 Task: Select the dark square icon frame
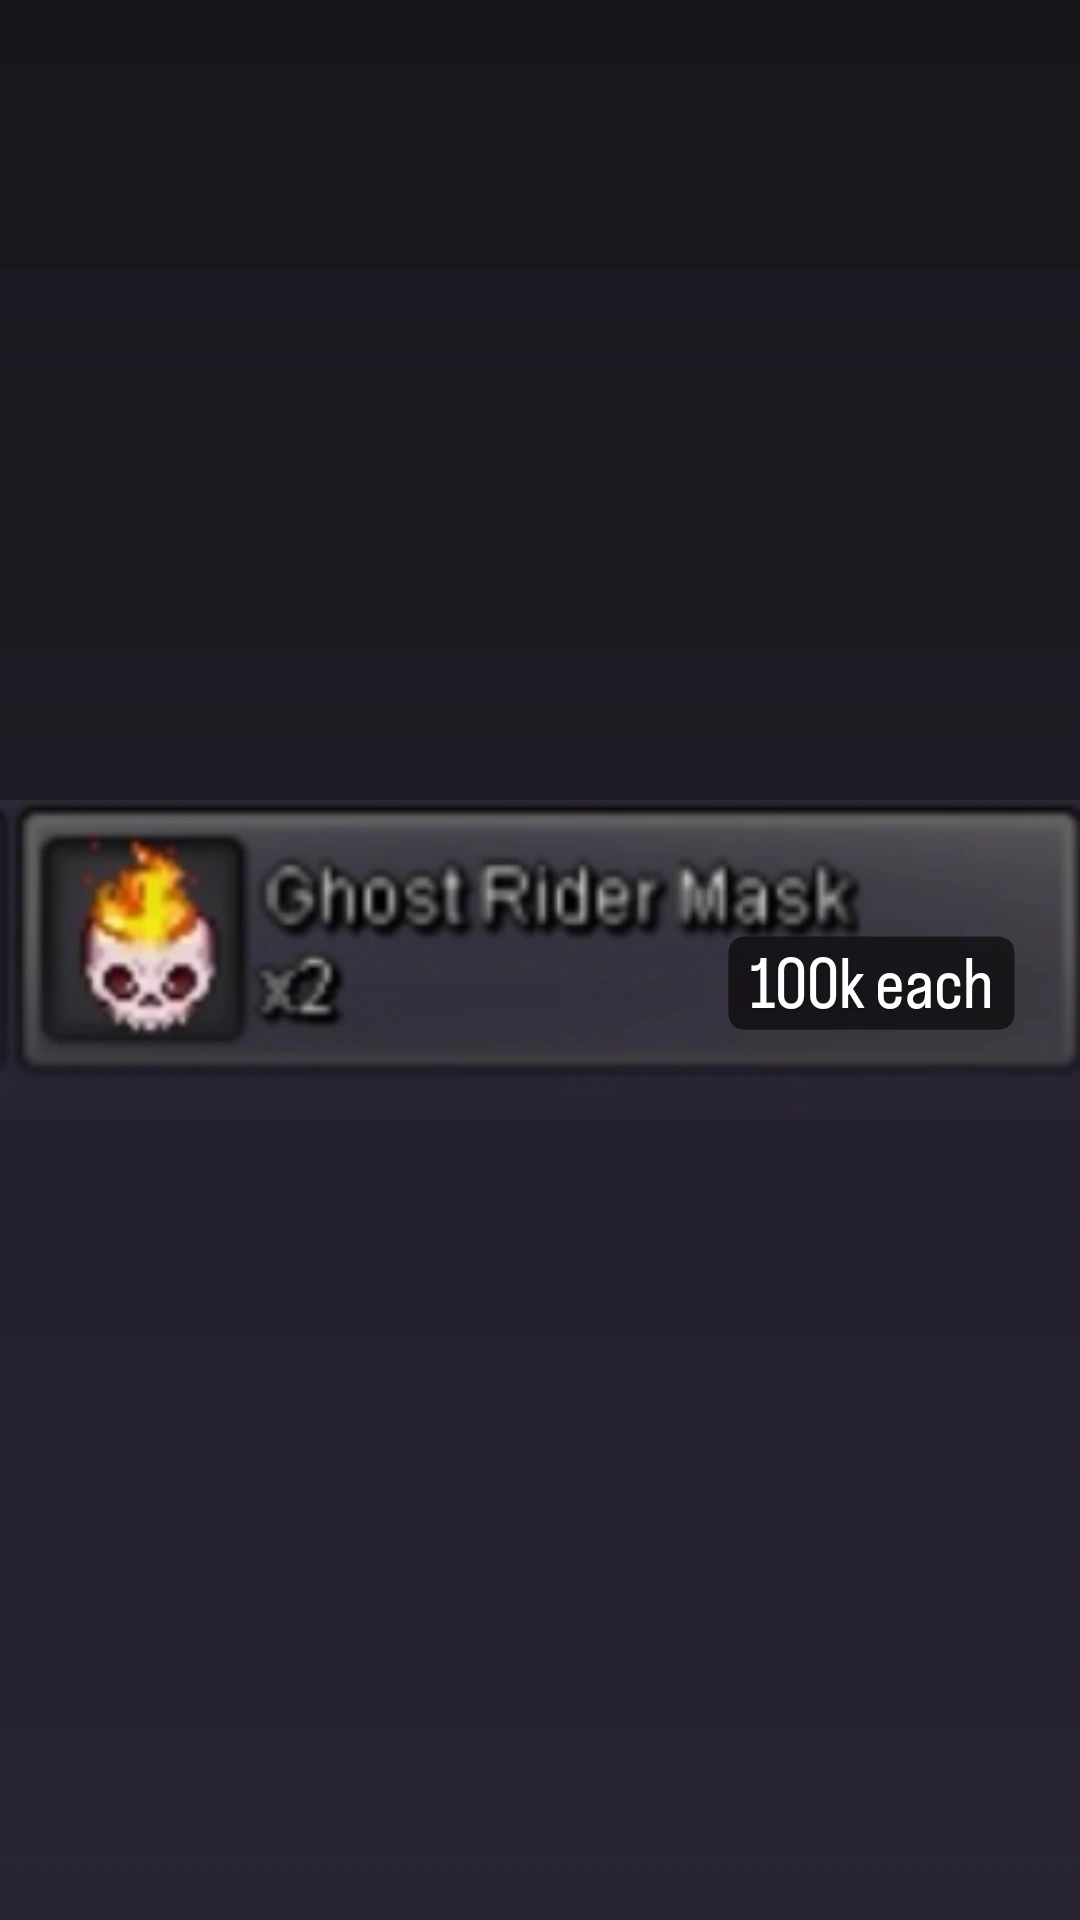[143, 938]
